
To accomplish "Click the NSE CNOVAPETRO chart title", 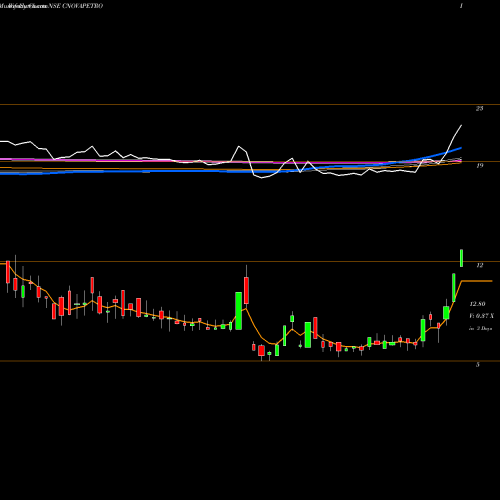I will click(x=76, y=6).
